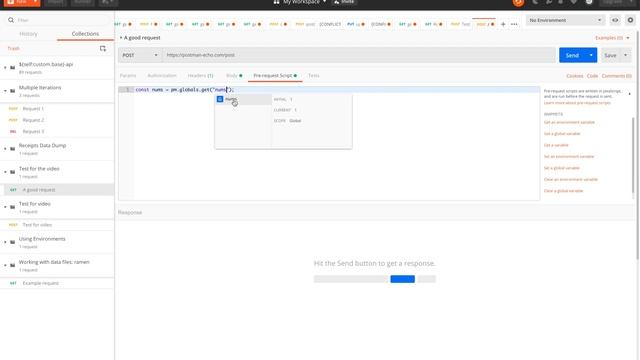Image resolution: width=640 pixels, height=360 pixels.
Task: Click the Learn more about pre-request scripts link
Action: [577, 103]
